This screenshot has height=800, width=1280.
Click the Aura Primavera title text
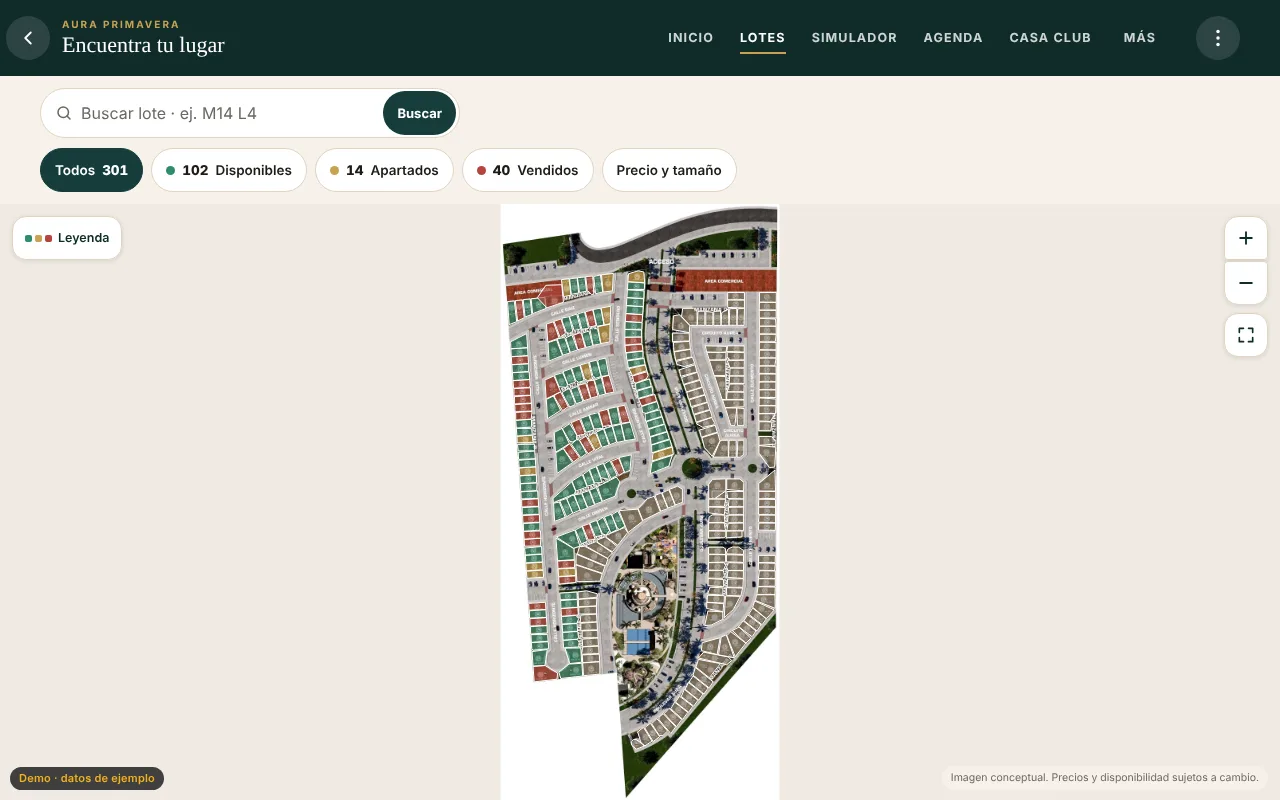[121, 24]
